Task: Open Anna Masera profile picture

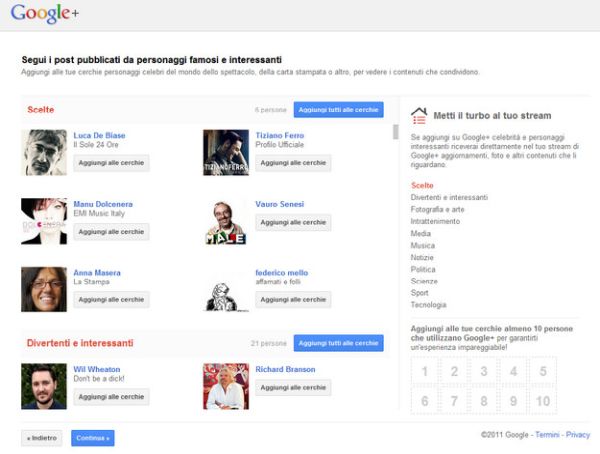Action: (x=44, y=289)
